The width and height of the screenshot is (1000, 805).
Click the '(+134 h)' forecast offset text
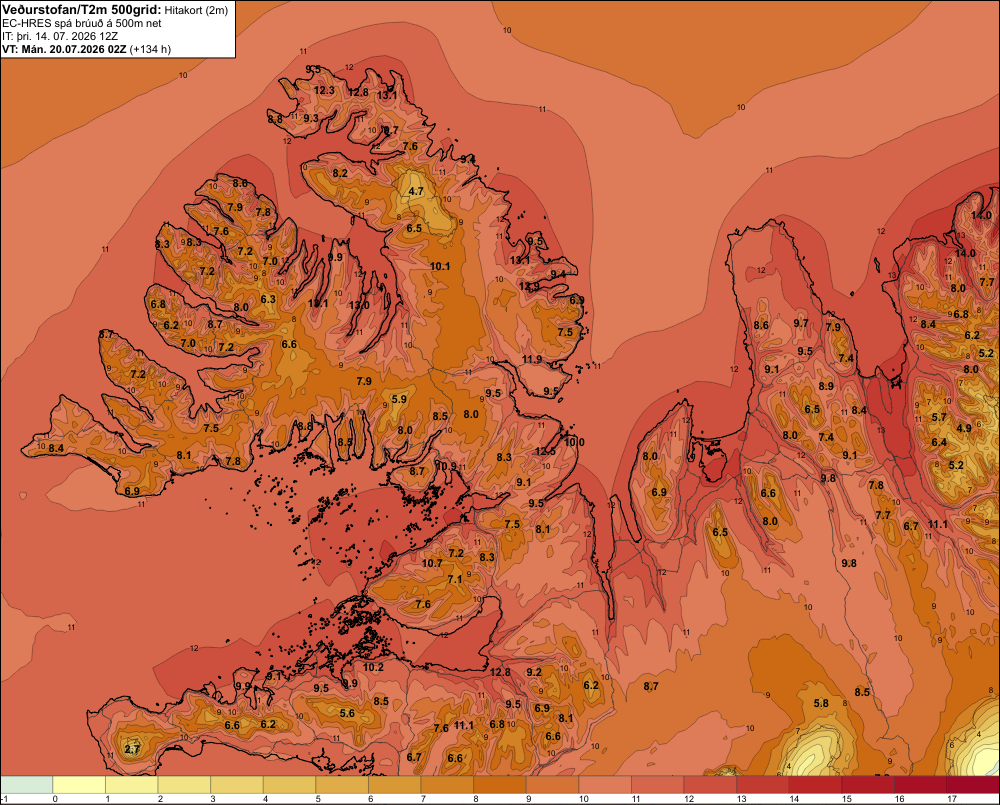coord(151,49)
